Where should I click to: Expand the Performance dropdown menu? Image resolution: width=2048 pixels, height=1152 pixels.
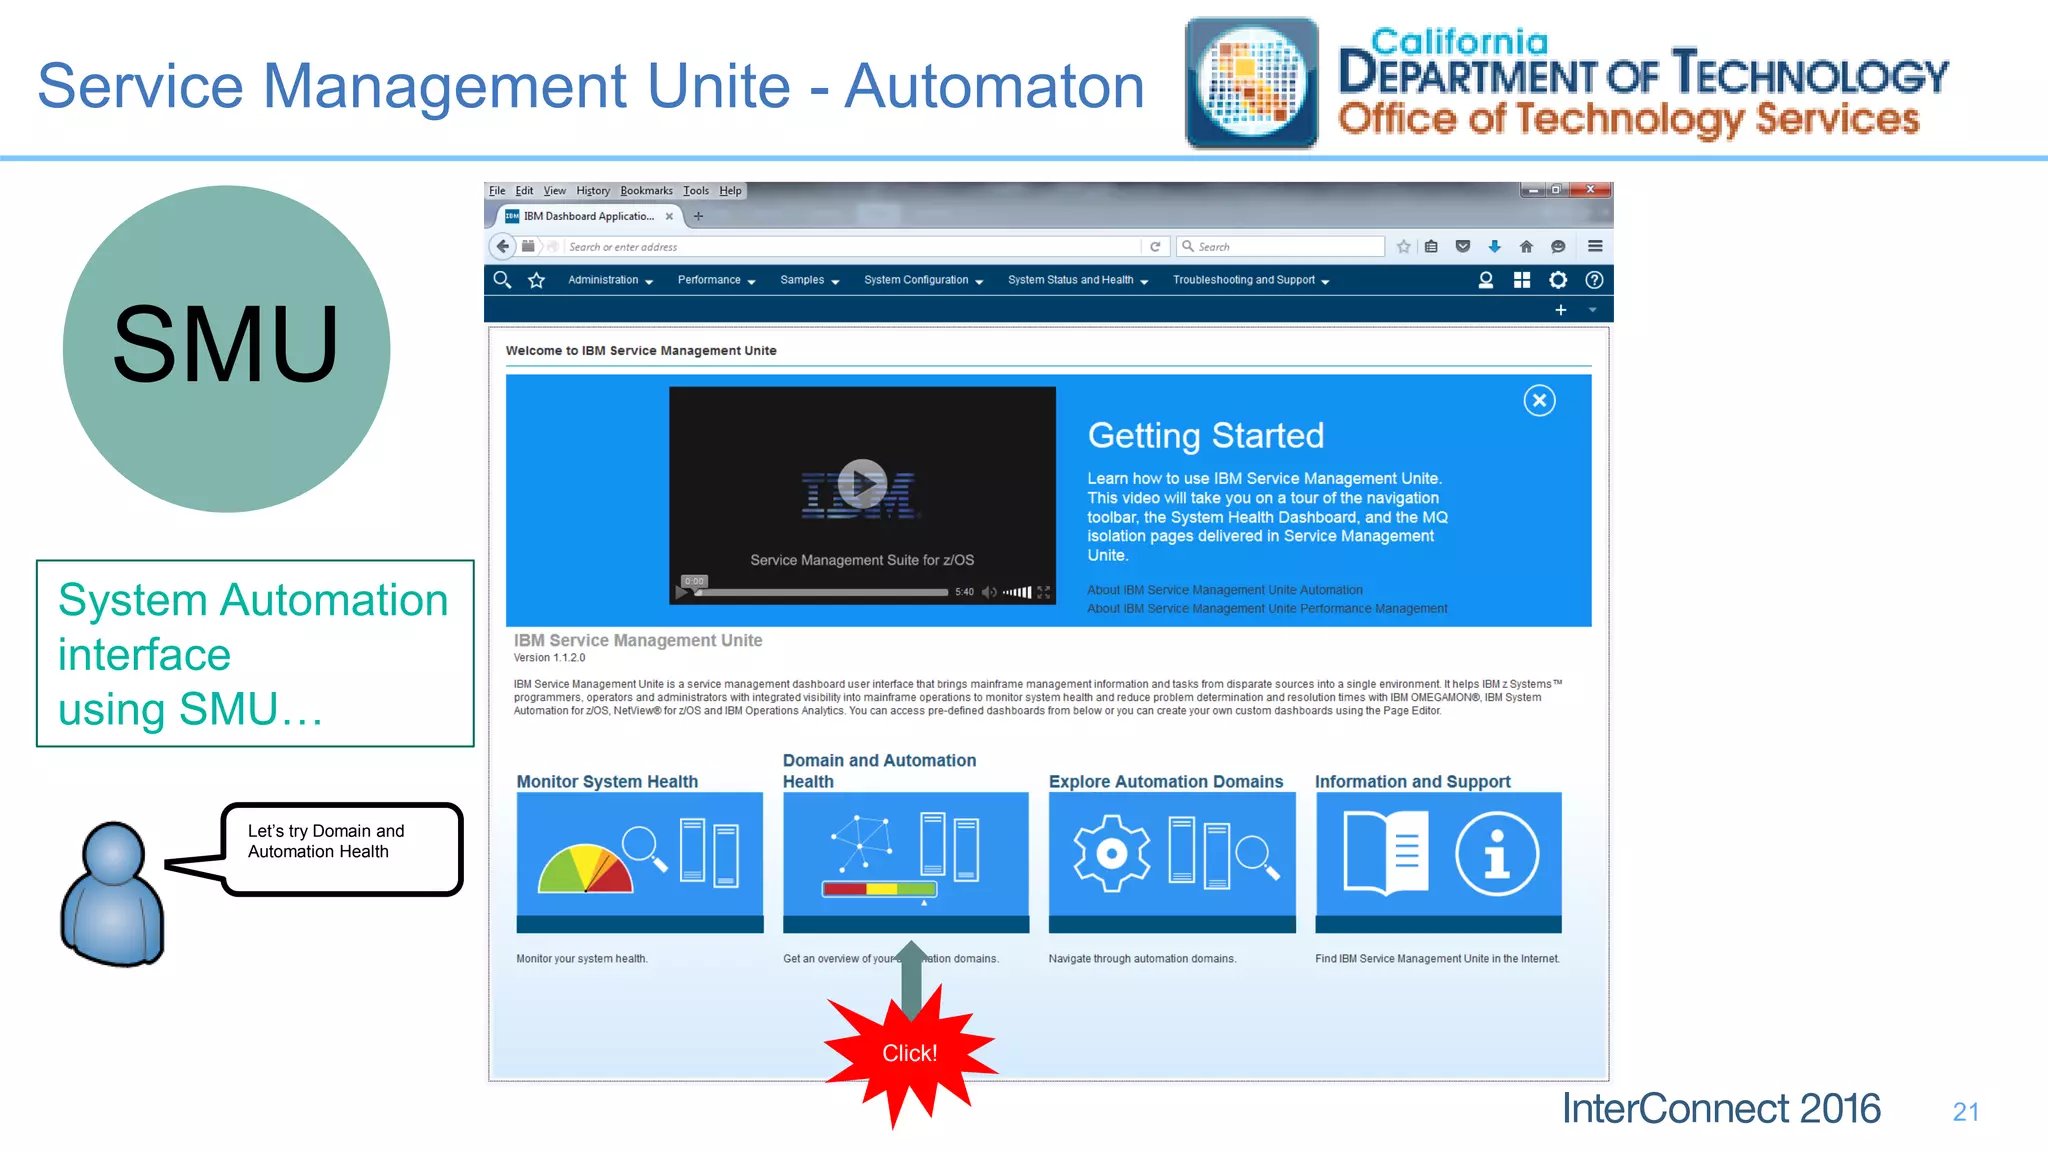[716, 280]
